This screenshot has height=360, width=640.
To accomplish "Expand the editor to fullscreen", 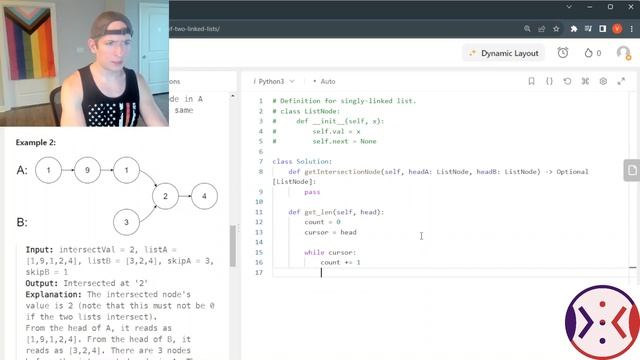I will (x=621, y=81).
